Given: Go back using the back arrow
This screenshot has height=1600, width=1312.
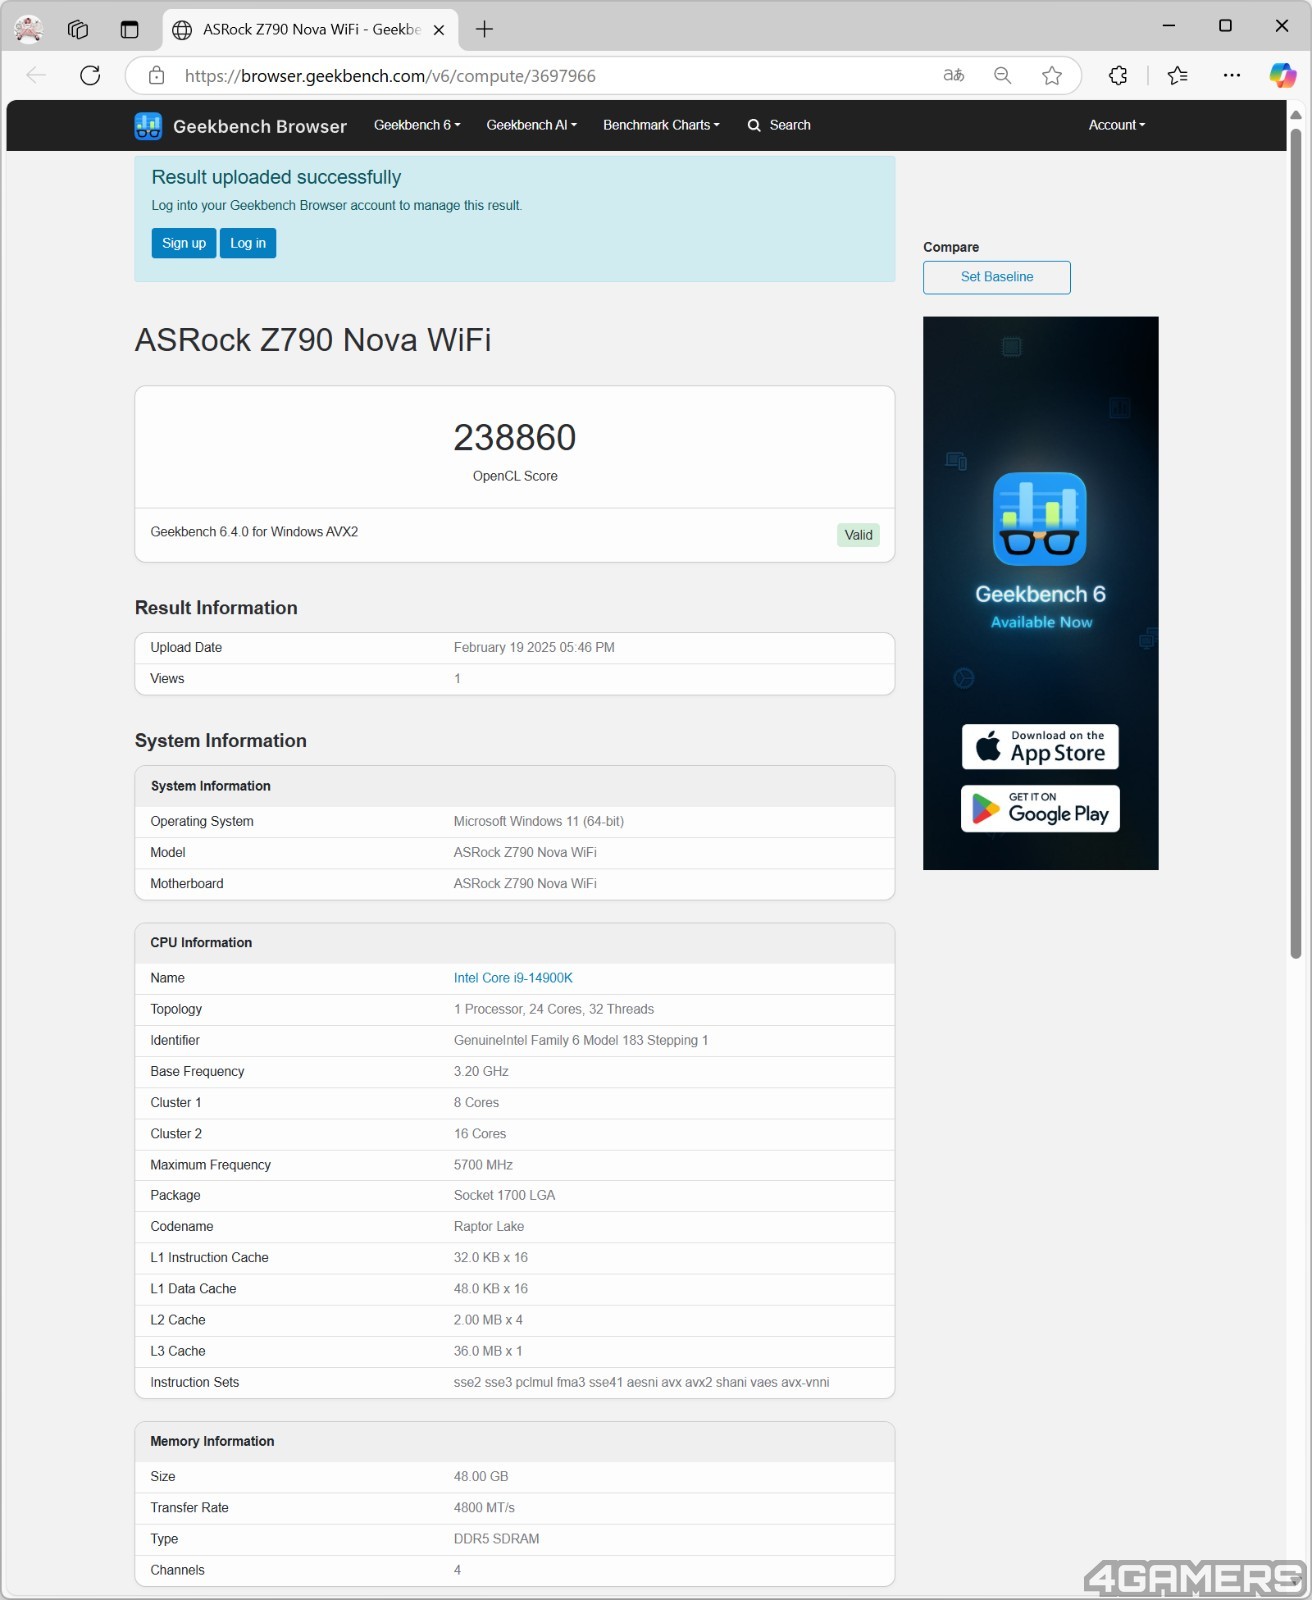Looking at the screenshot, I should pos(36,75).
